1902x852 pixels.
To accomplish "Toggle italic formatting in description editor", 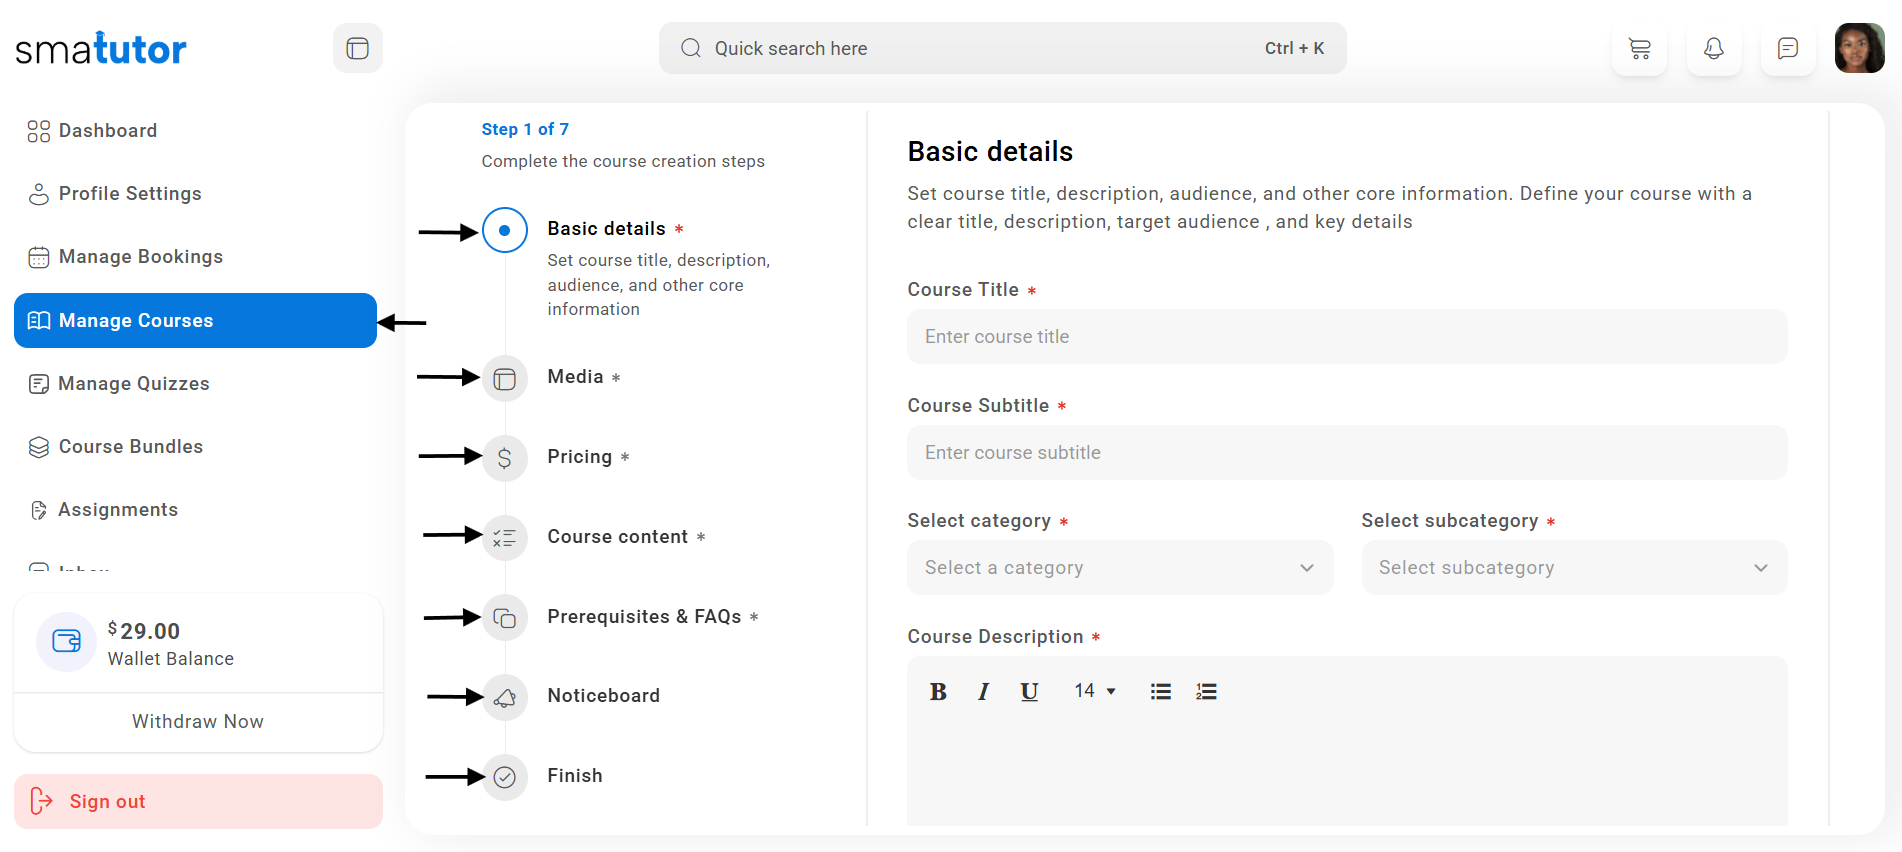I will (983, 692).
